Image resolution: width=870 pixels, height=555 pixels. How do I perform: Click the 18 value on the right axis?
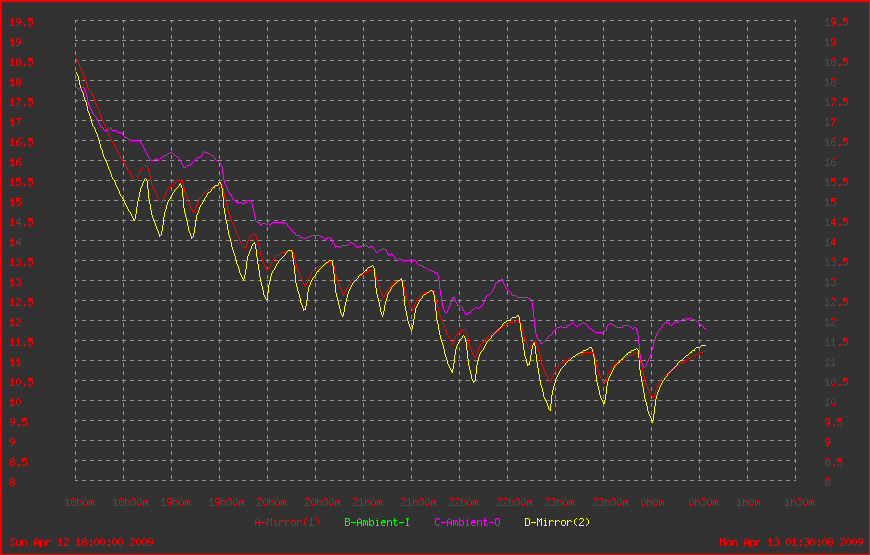(831, 82)
